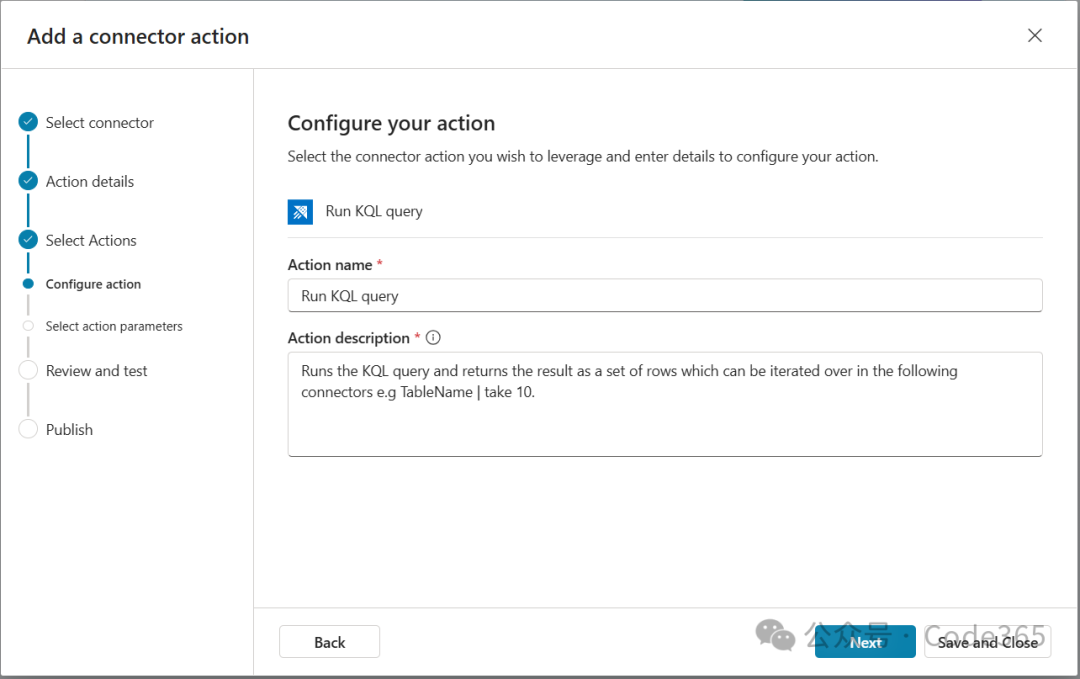Click the Action description info icon
This screenshot has width=1080, height=679.
coord(433,338)
